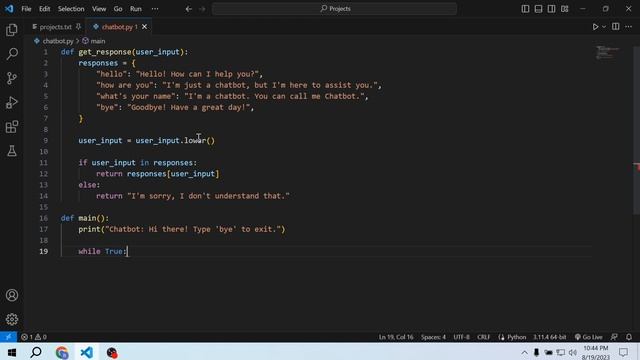Close the chatbot.py tab
This screenshot has height=360, width=640.
[x=144, y=27]
